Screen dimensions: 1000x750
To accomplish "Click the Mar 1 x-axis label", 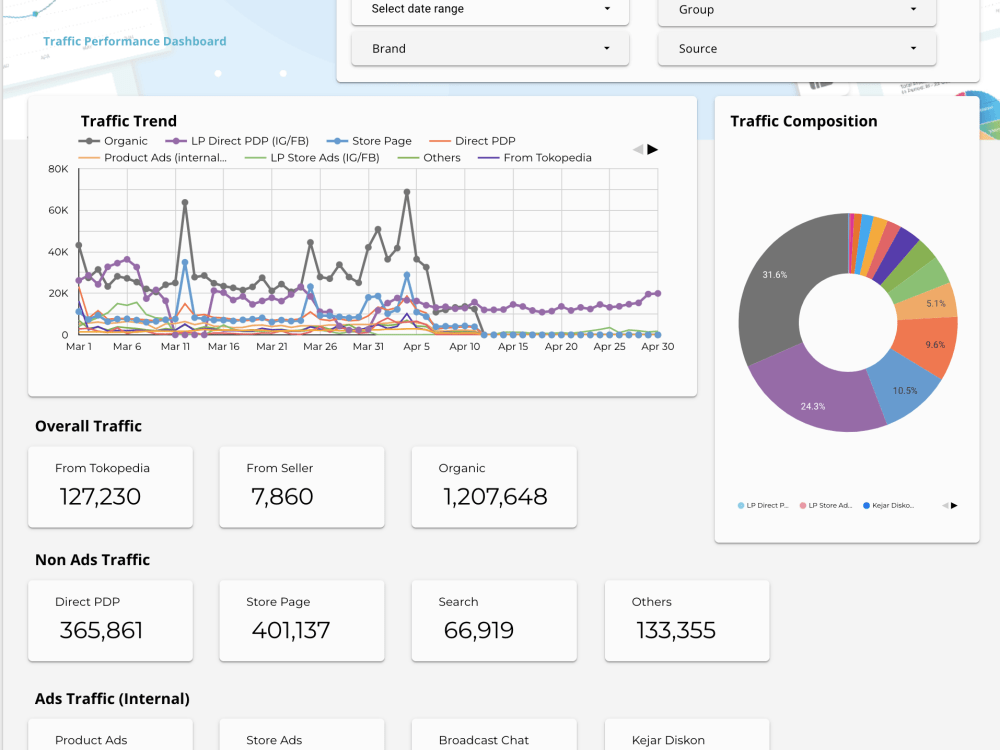I will click(x=79, y=346).
